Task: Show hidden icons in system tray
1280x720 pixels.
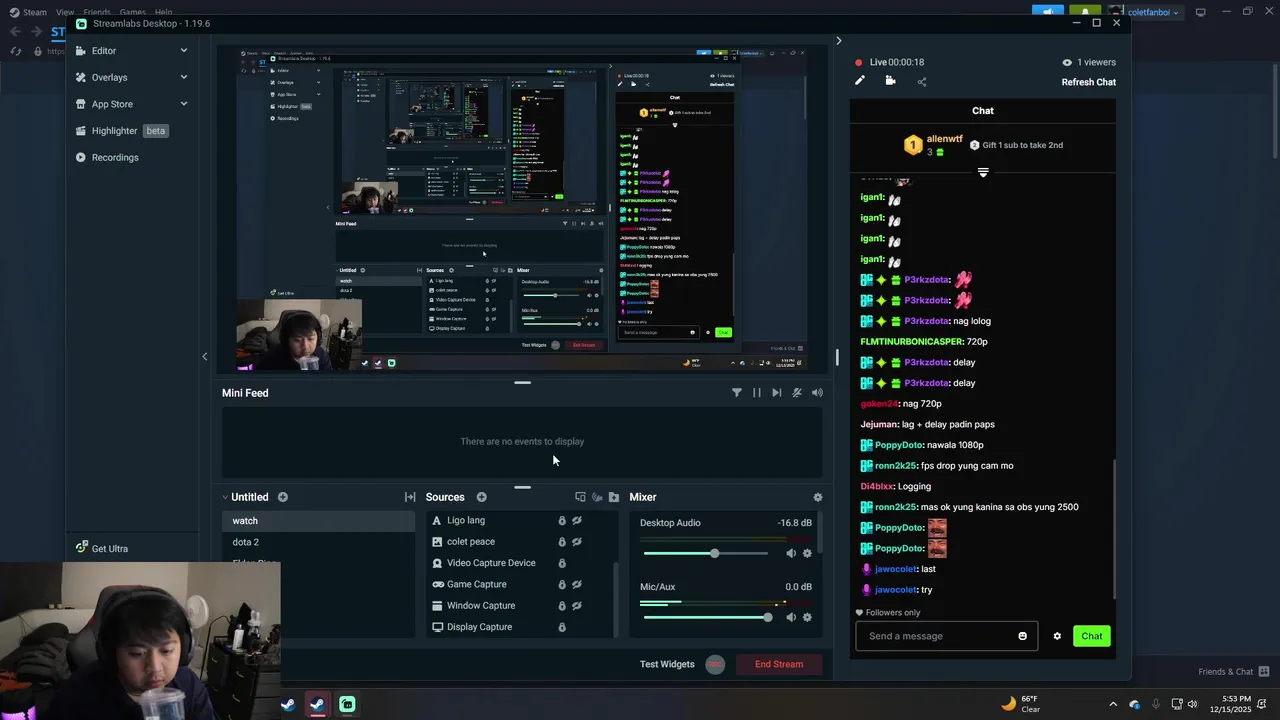Action: click(1113, 704)
